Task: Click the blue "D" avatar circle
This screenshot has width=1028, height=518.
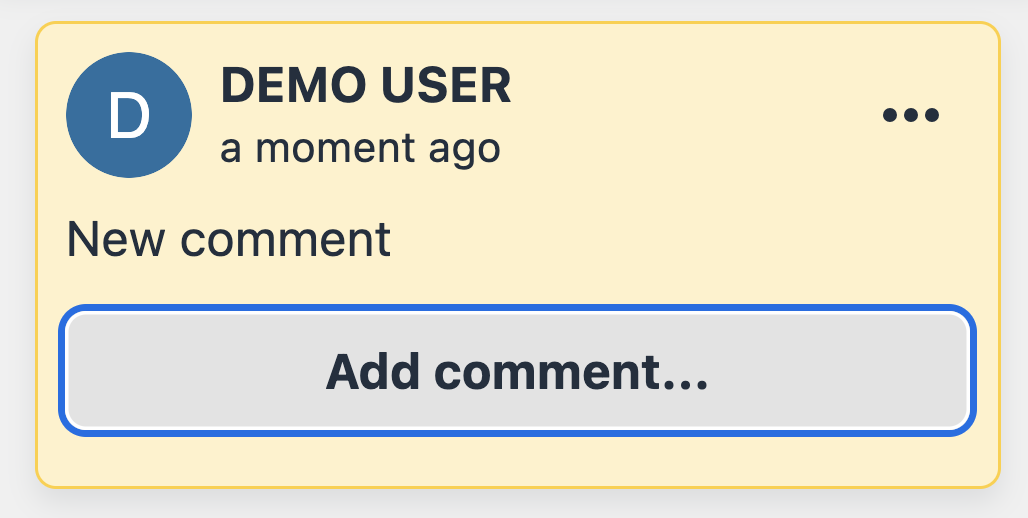Action: [129, 116]
